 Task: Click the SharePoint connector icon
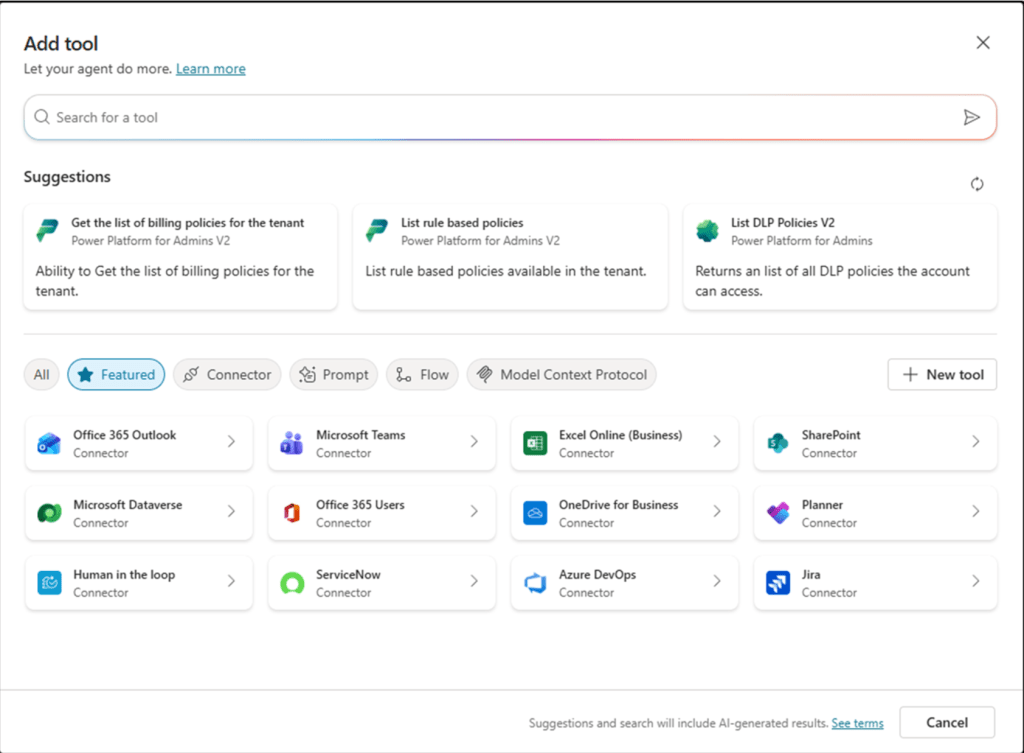pos(778,443)
